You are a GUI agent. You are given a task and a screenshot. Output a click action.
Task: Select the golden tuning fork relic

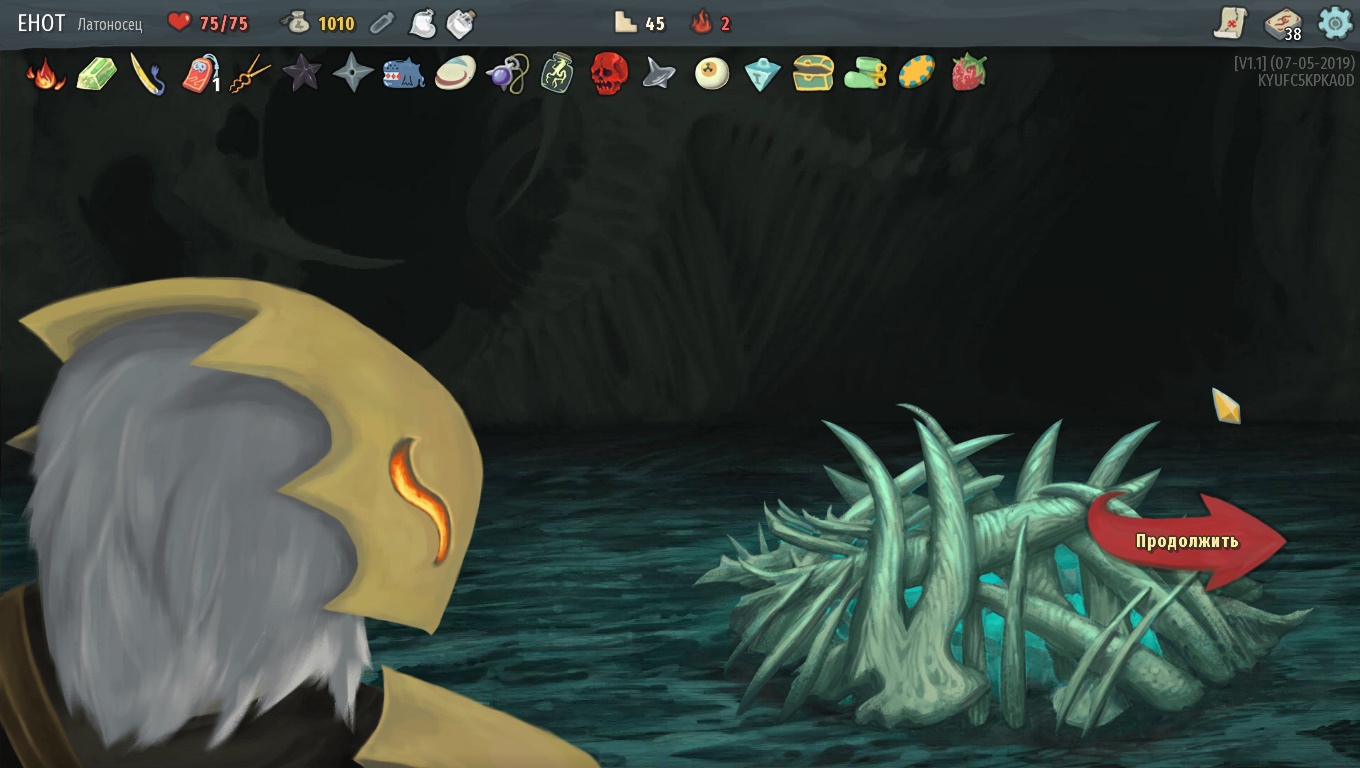(x=250, y=73)
